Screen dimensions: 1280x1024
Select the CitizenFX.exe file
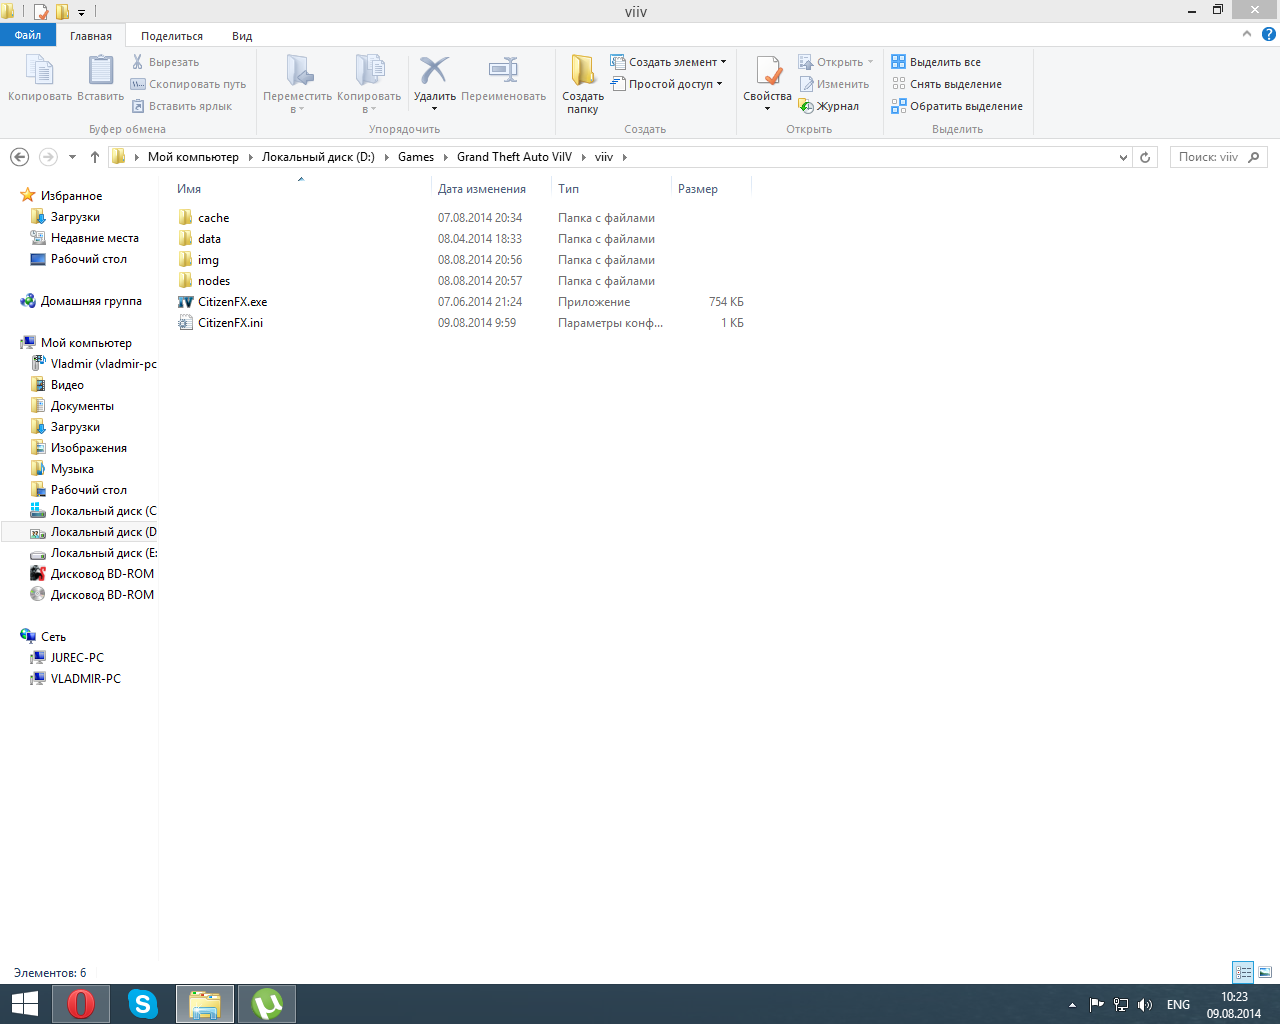tap(232, 302)
